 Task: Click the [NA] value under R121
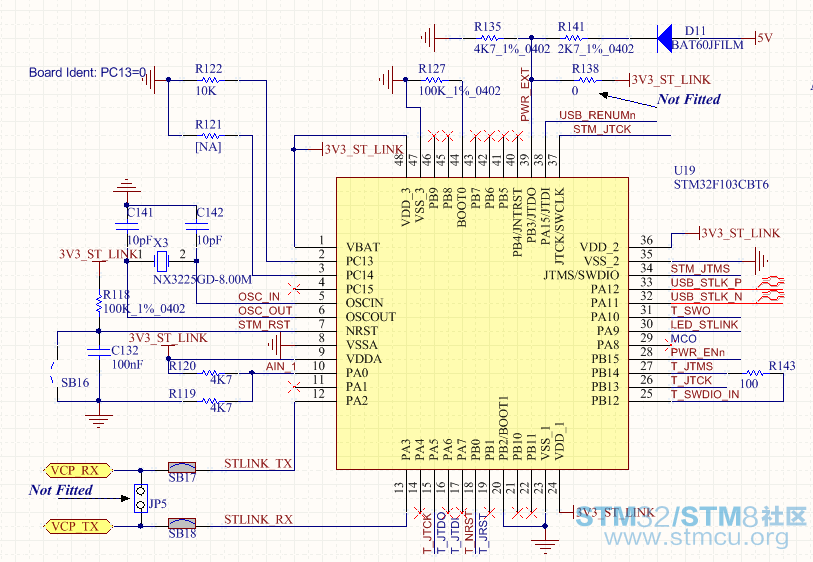pyautogui.click(x=208, y=147)
